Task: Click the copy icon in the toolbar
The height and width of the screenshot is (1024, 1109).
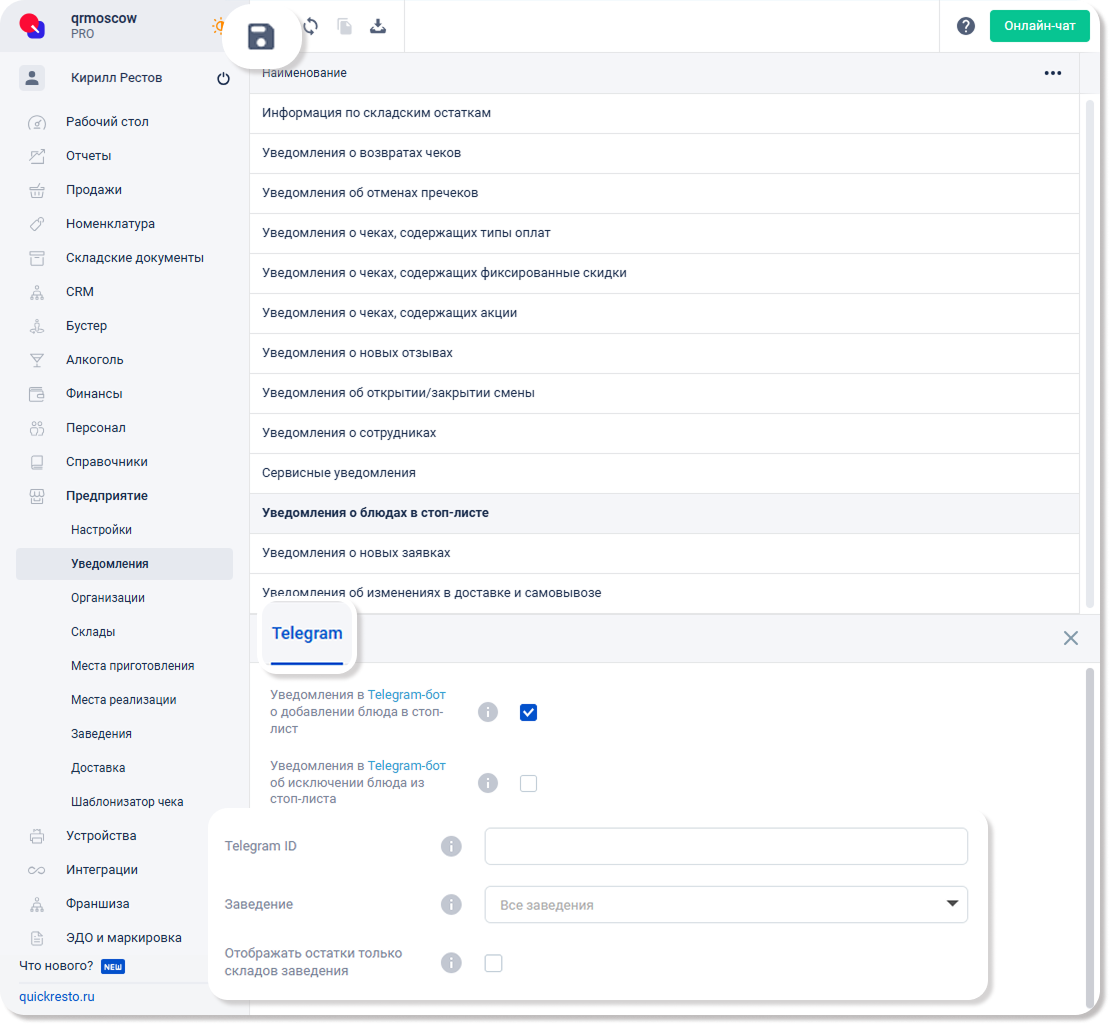Action: [344, 27]
